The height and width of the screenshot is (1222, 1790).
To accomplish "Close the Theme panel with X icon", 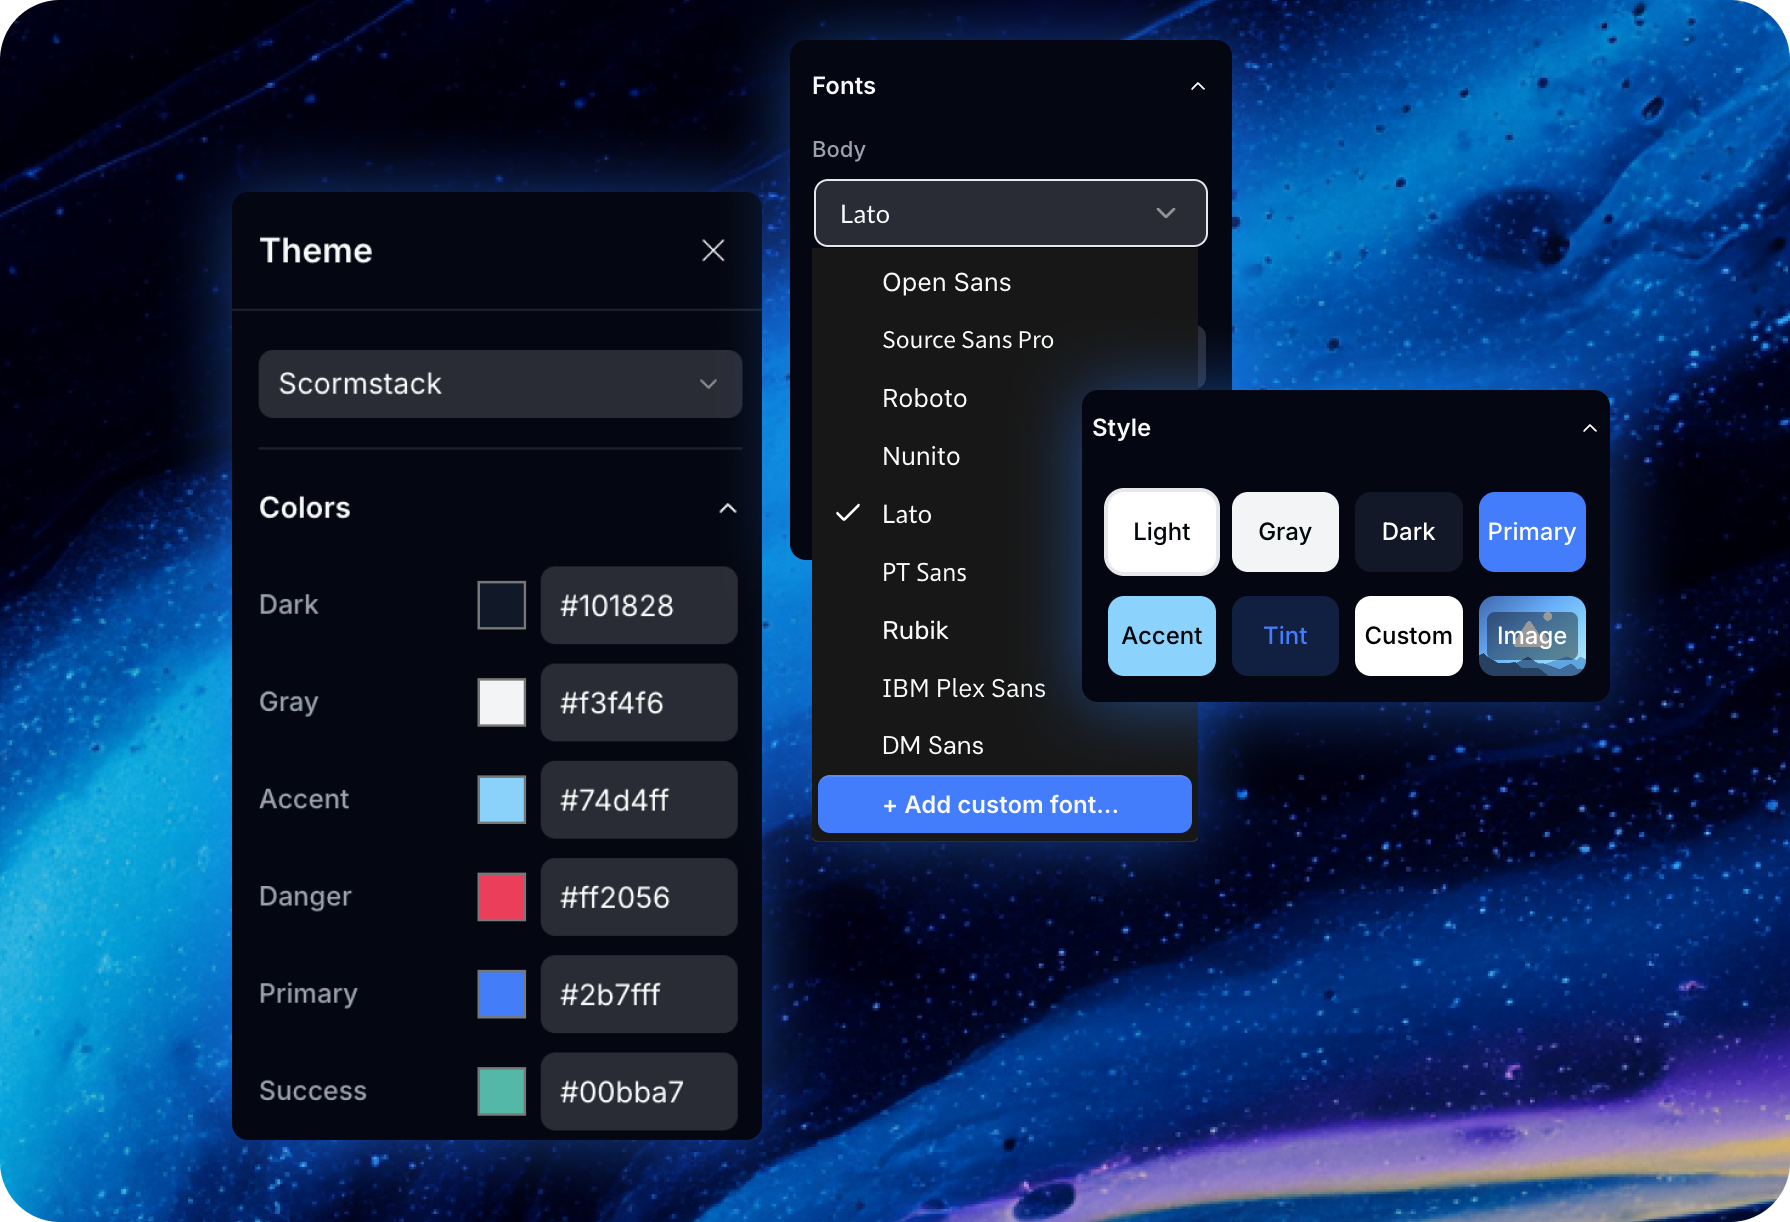I will tap(713, 250).
